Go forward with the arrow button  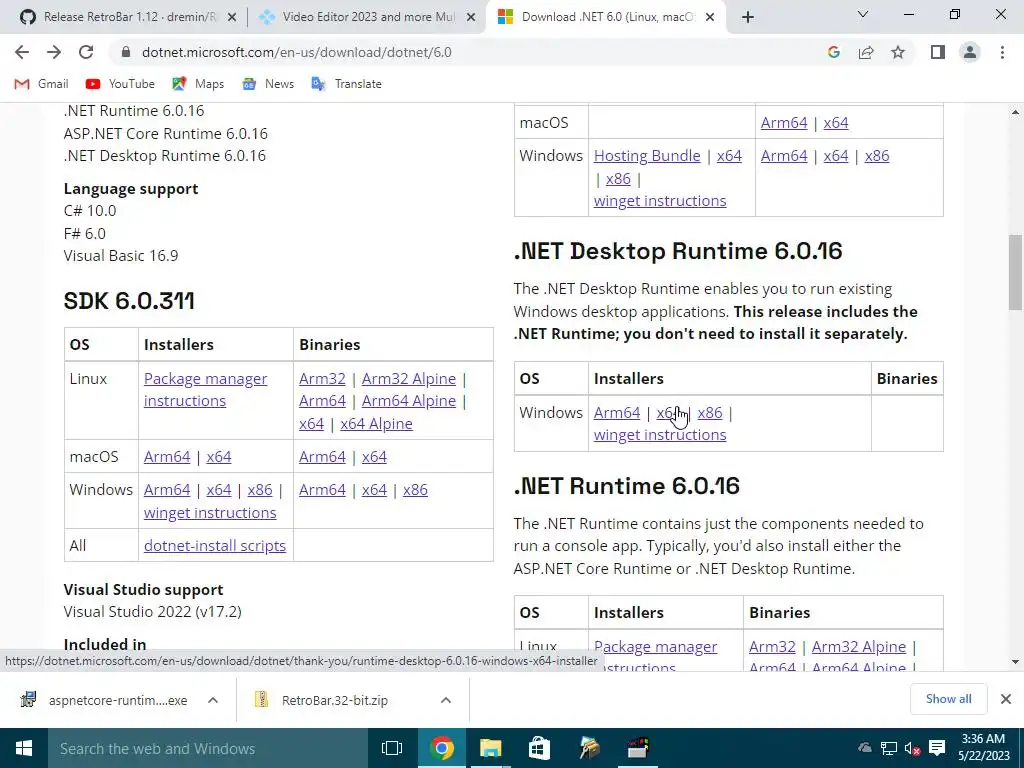(54, 52)
